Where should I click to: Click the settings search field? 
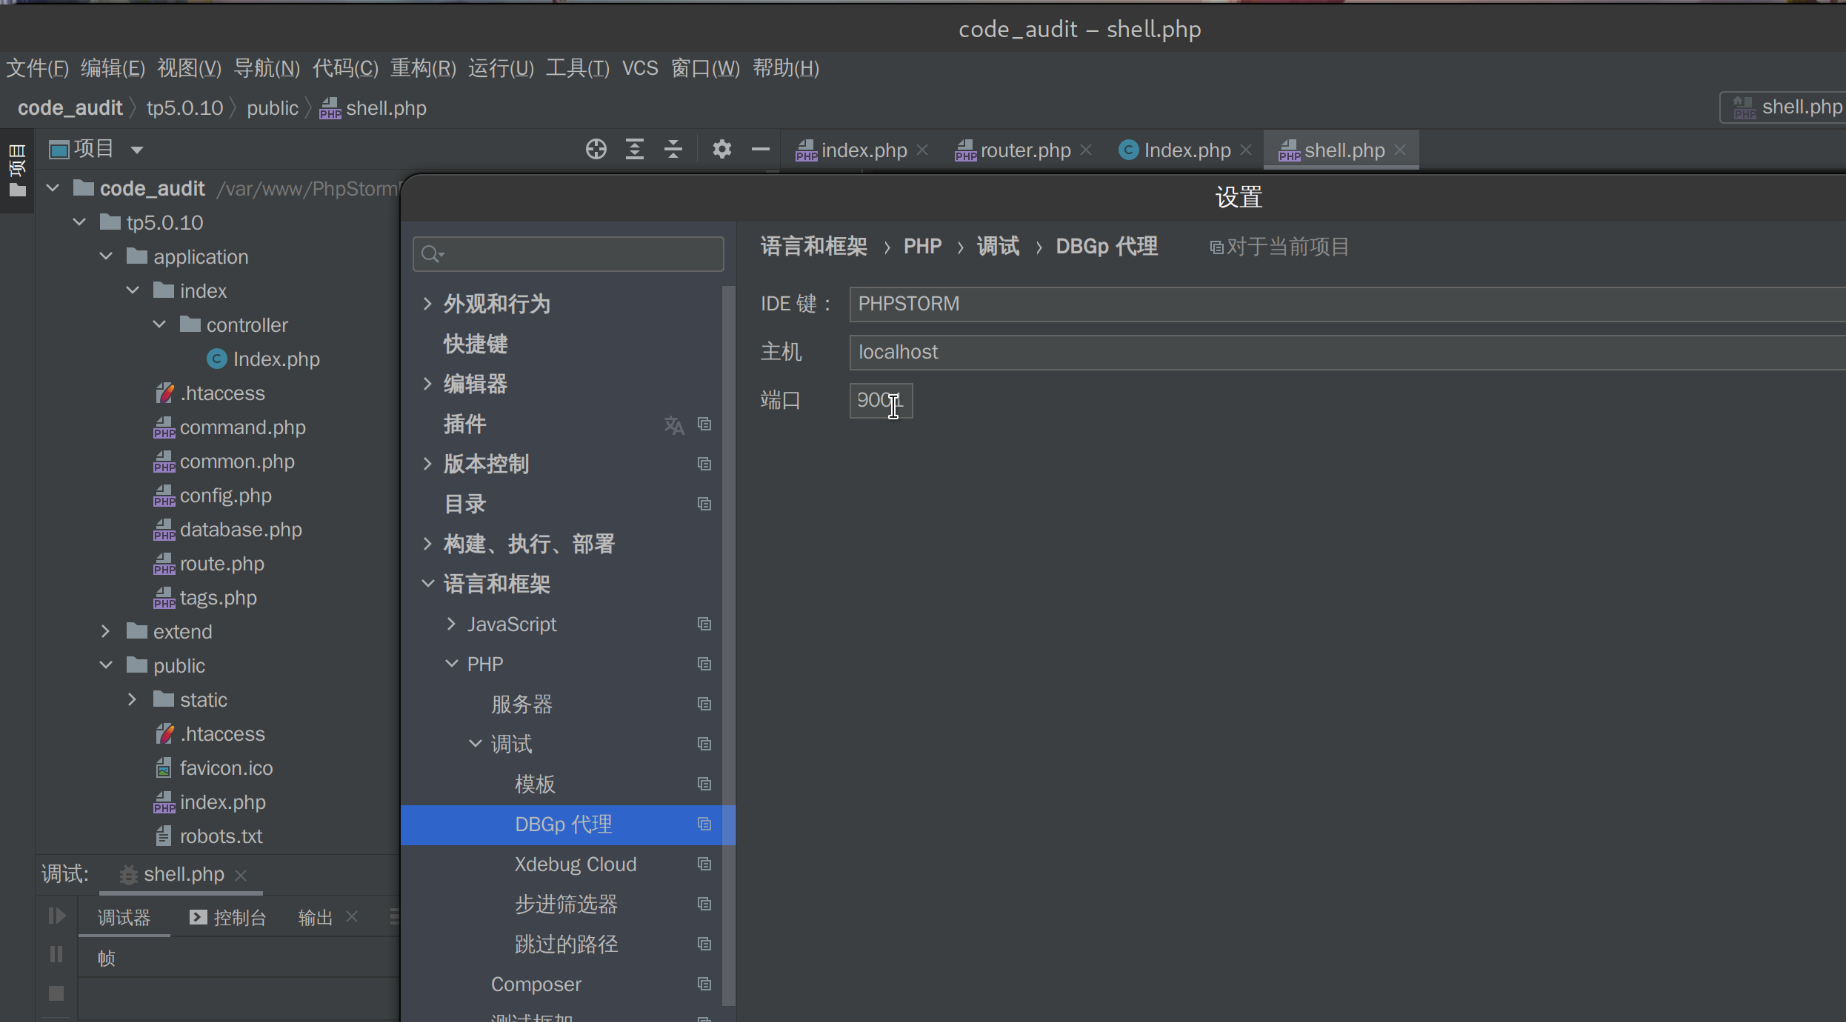[568, 254]
